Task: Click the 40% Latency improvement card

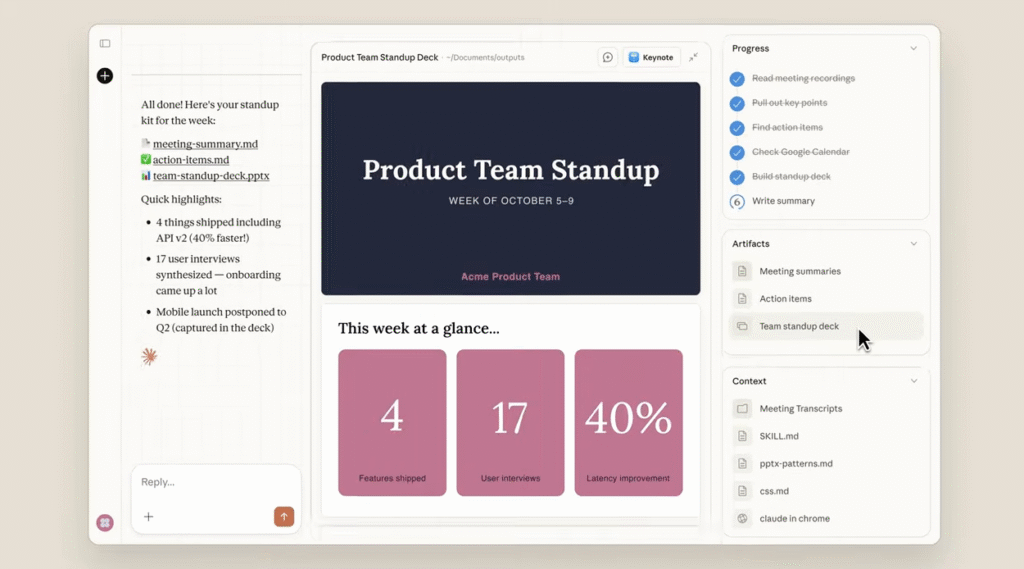Action: click(x=628, y=422)
